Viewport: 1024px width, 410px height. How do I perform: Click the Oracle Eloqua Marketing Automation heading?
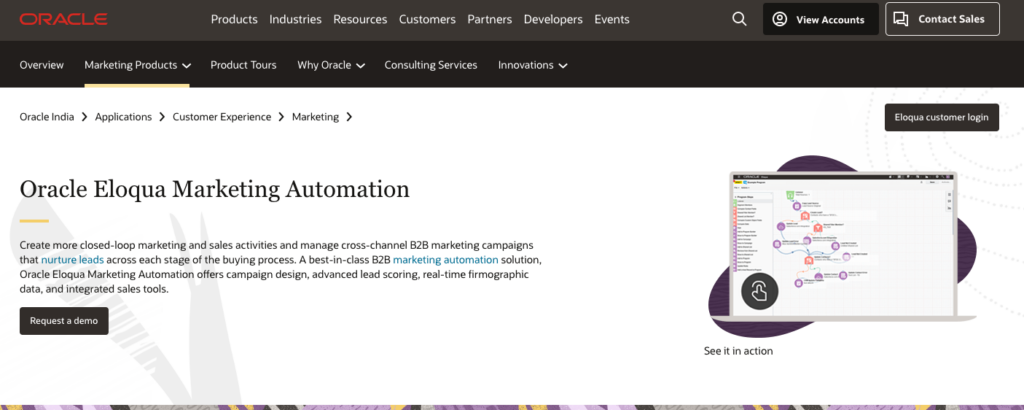pyautogui.click(x=215, y=189)
